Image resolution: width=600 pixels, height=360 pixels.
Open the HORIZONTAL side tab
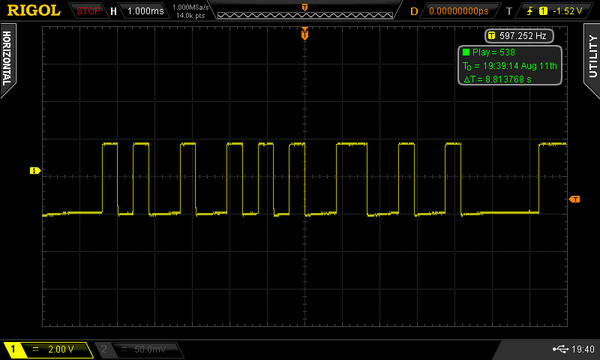tap(8, 58)
